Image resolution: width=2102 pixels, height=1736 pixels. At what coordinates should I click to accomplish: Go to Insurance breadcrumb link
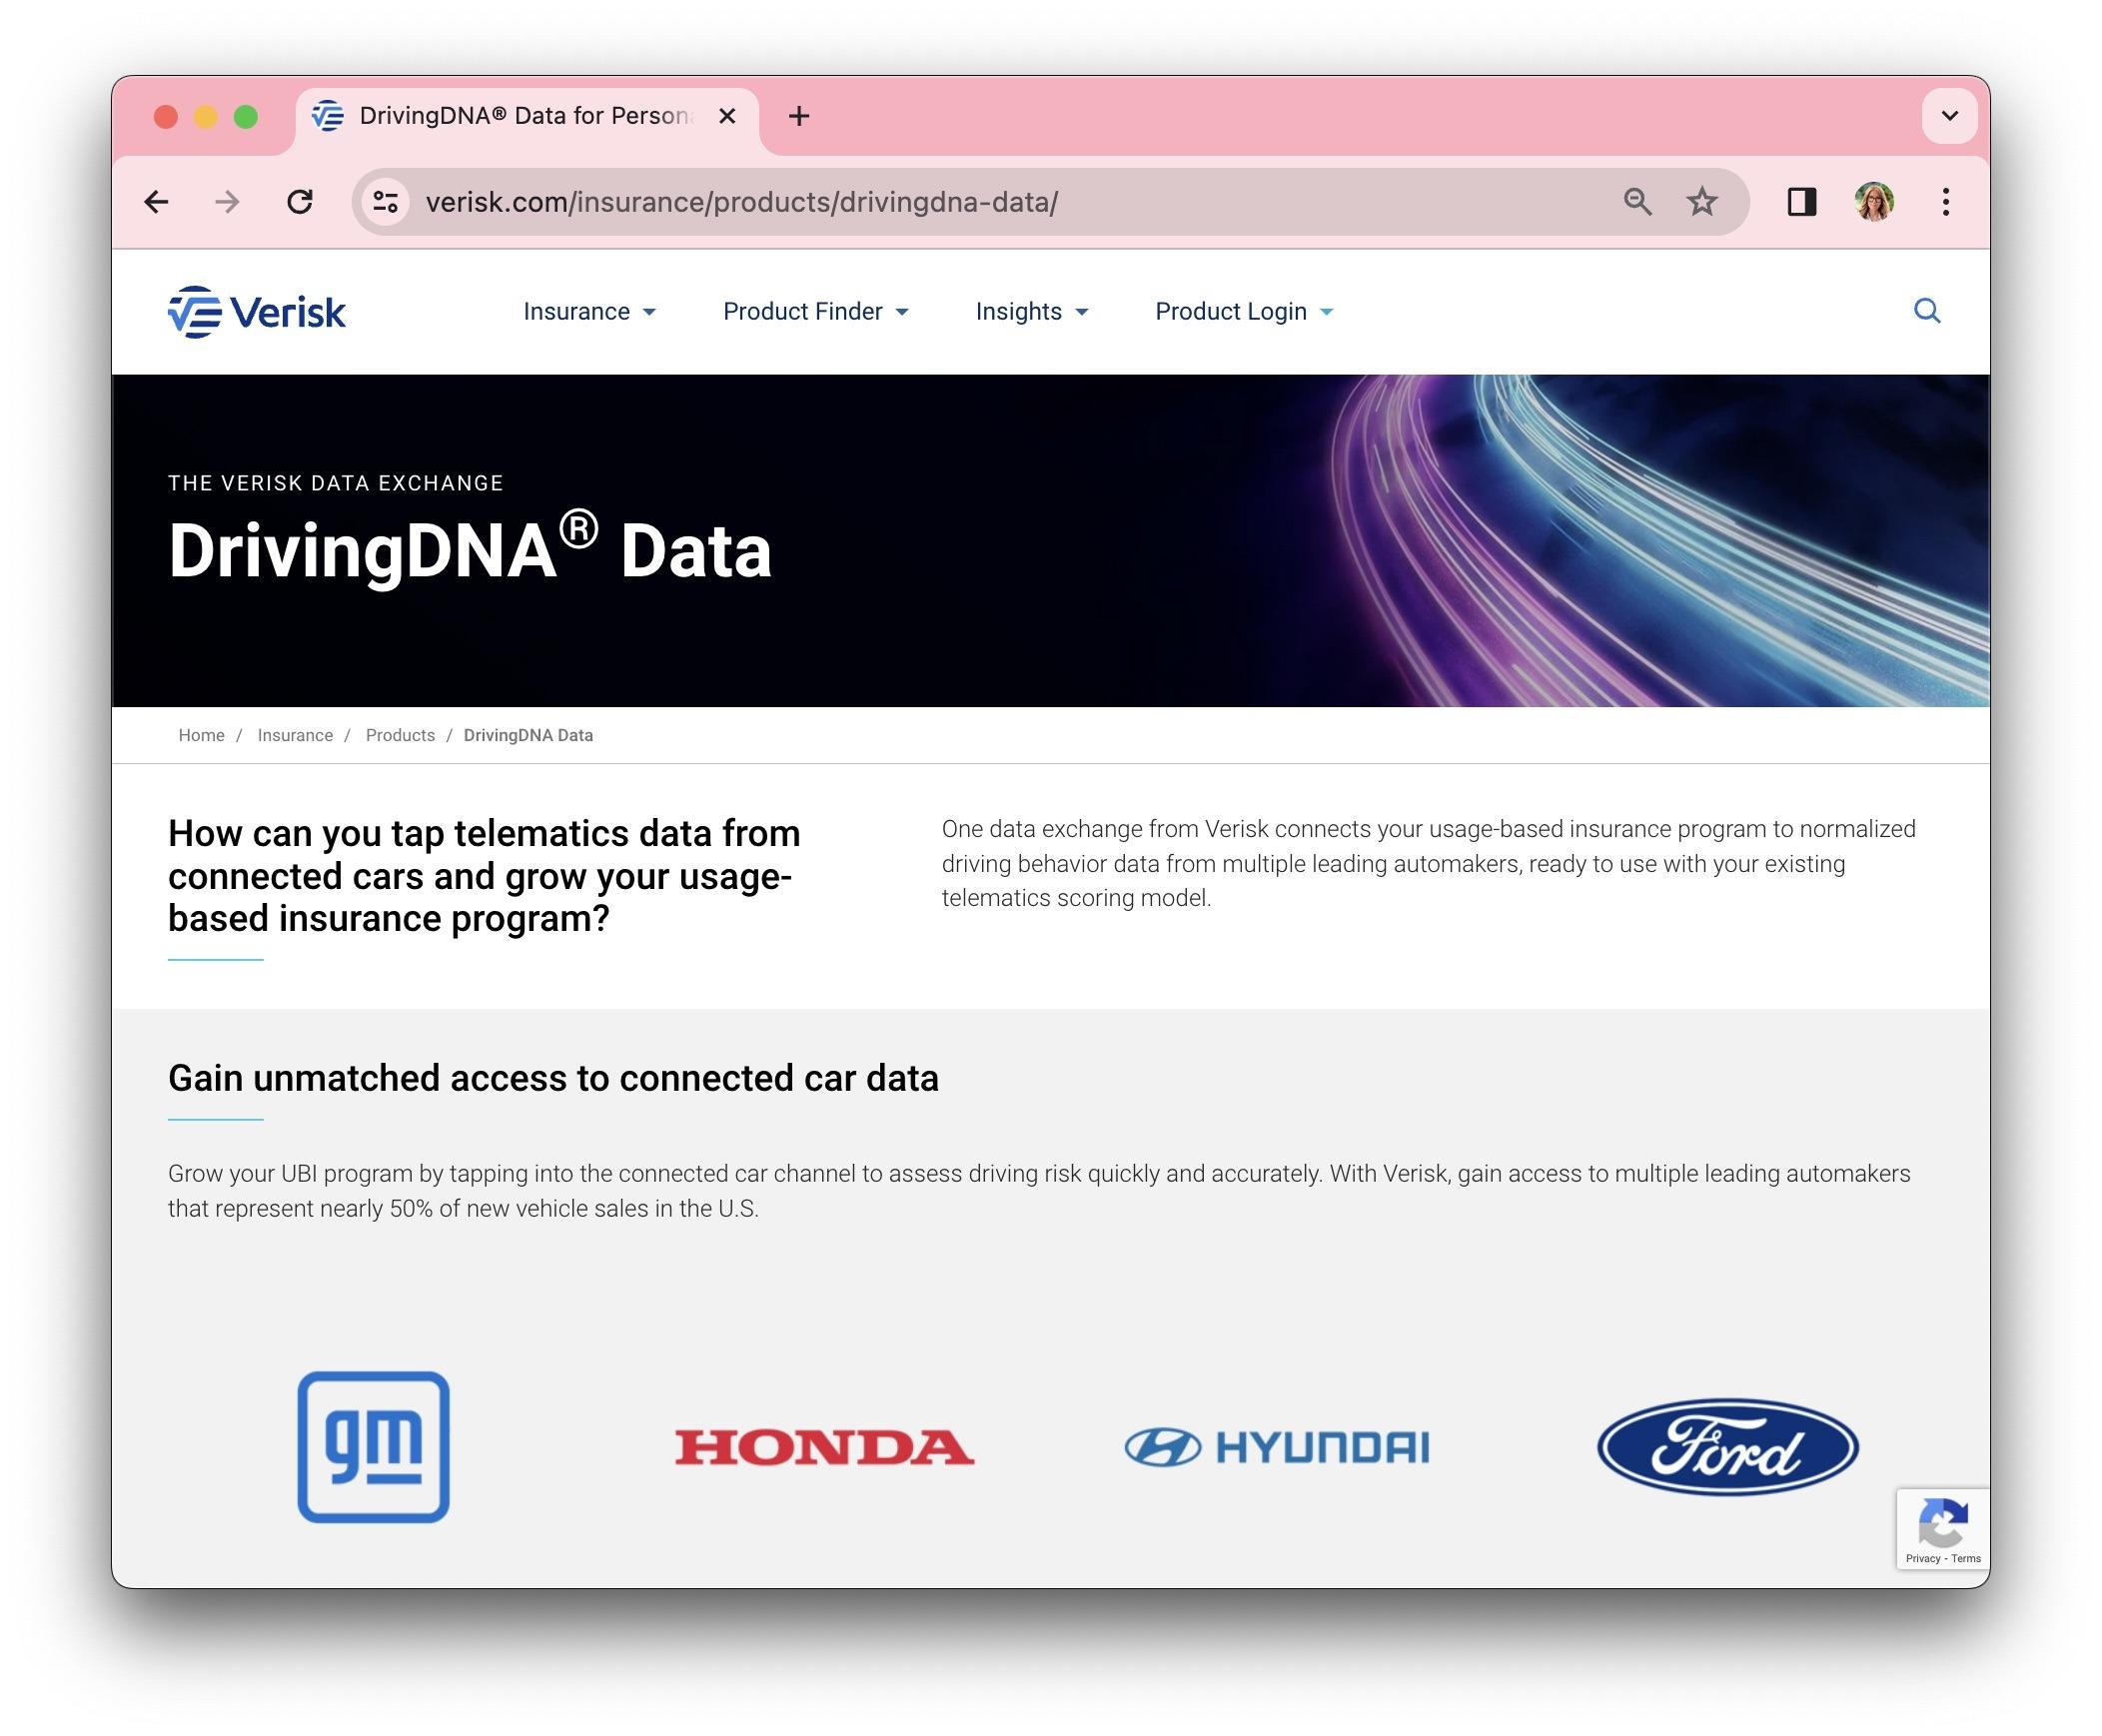point(295,735)
